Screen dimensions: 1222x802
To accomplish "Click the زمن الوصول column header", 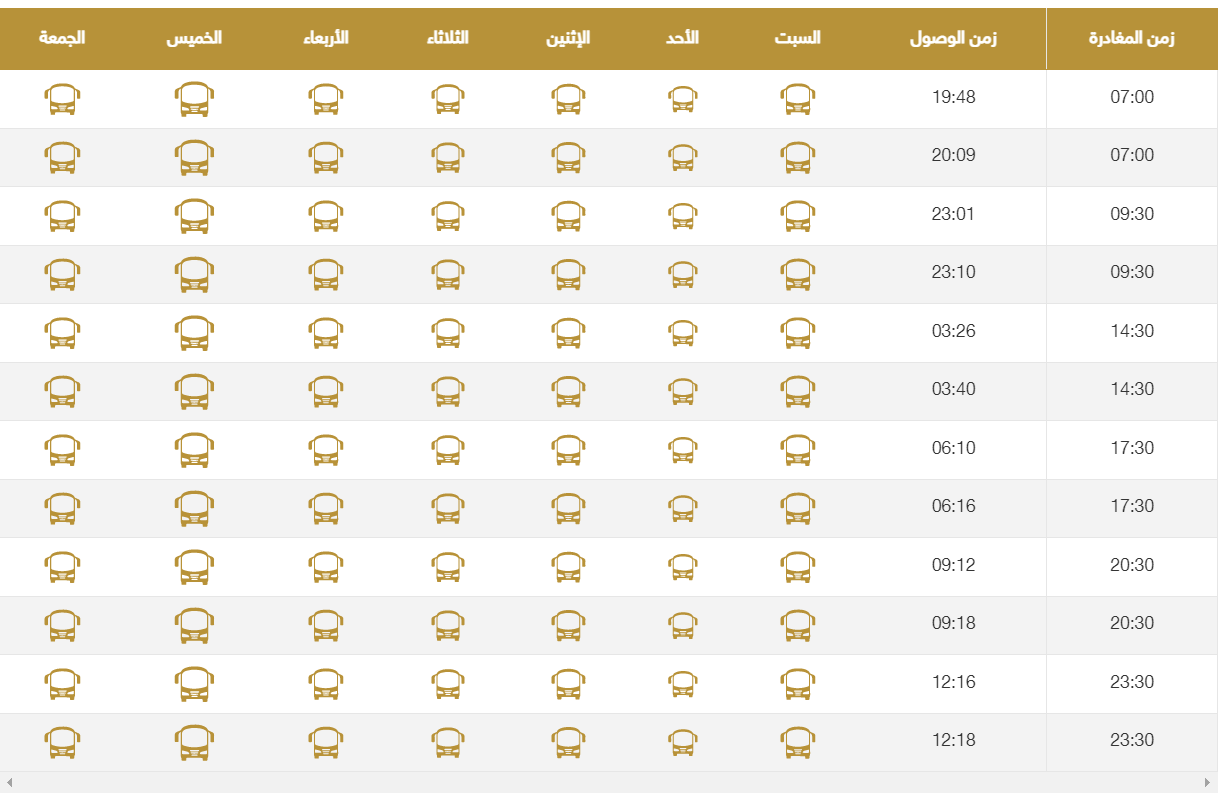I will pyautogui.click(x=953, y=39).
